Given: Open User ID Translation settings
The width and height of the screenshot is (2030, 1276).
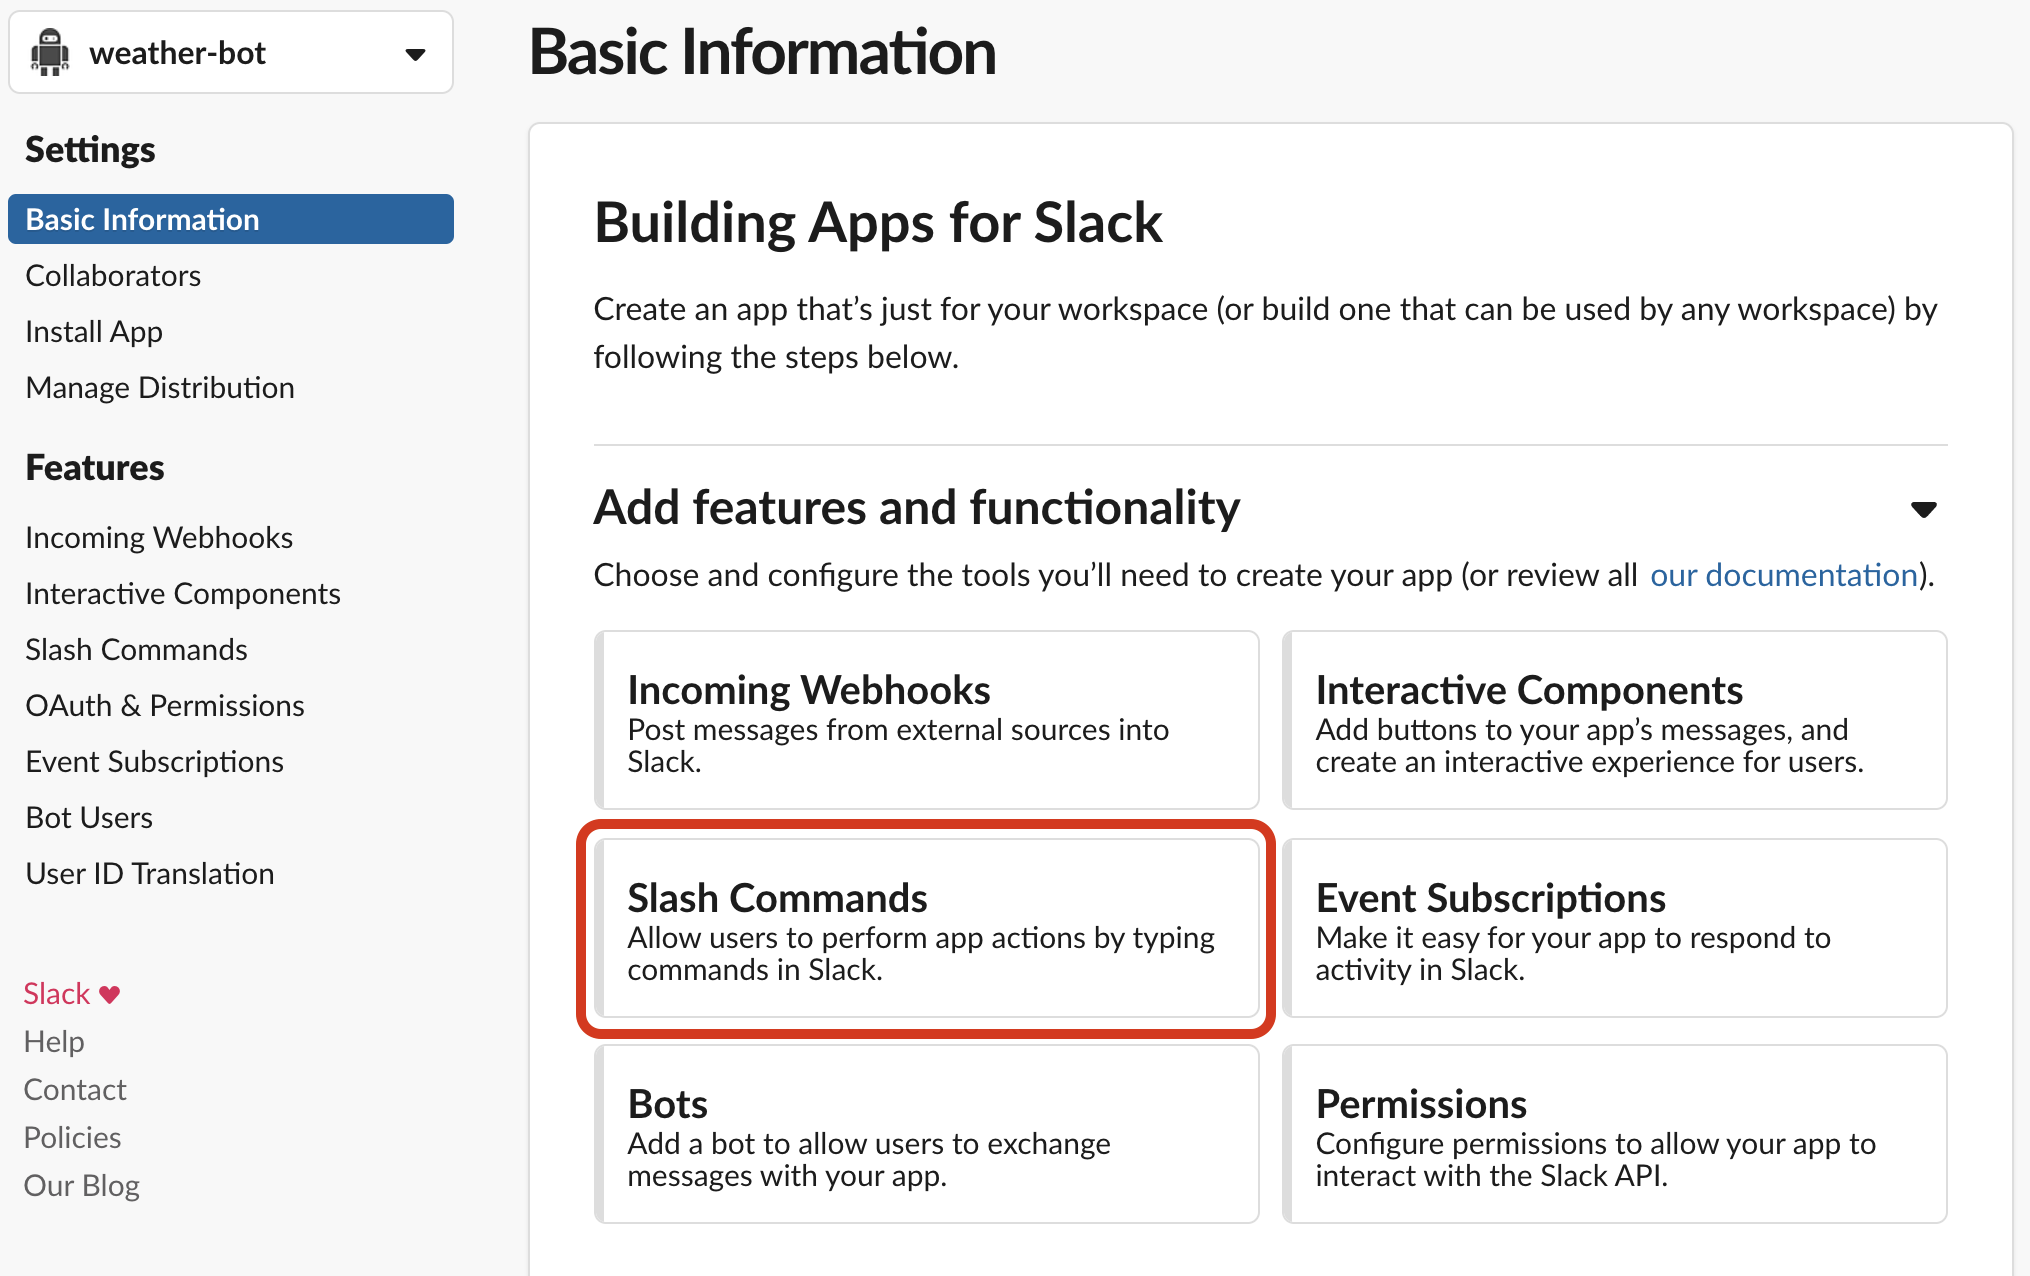Looking at the screenshot, I should [149, 873].
